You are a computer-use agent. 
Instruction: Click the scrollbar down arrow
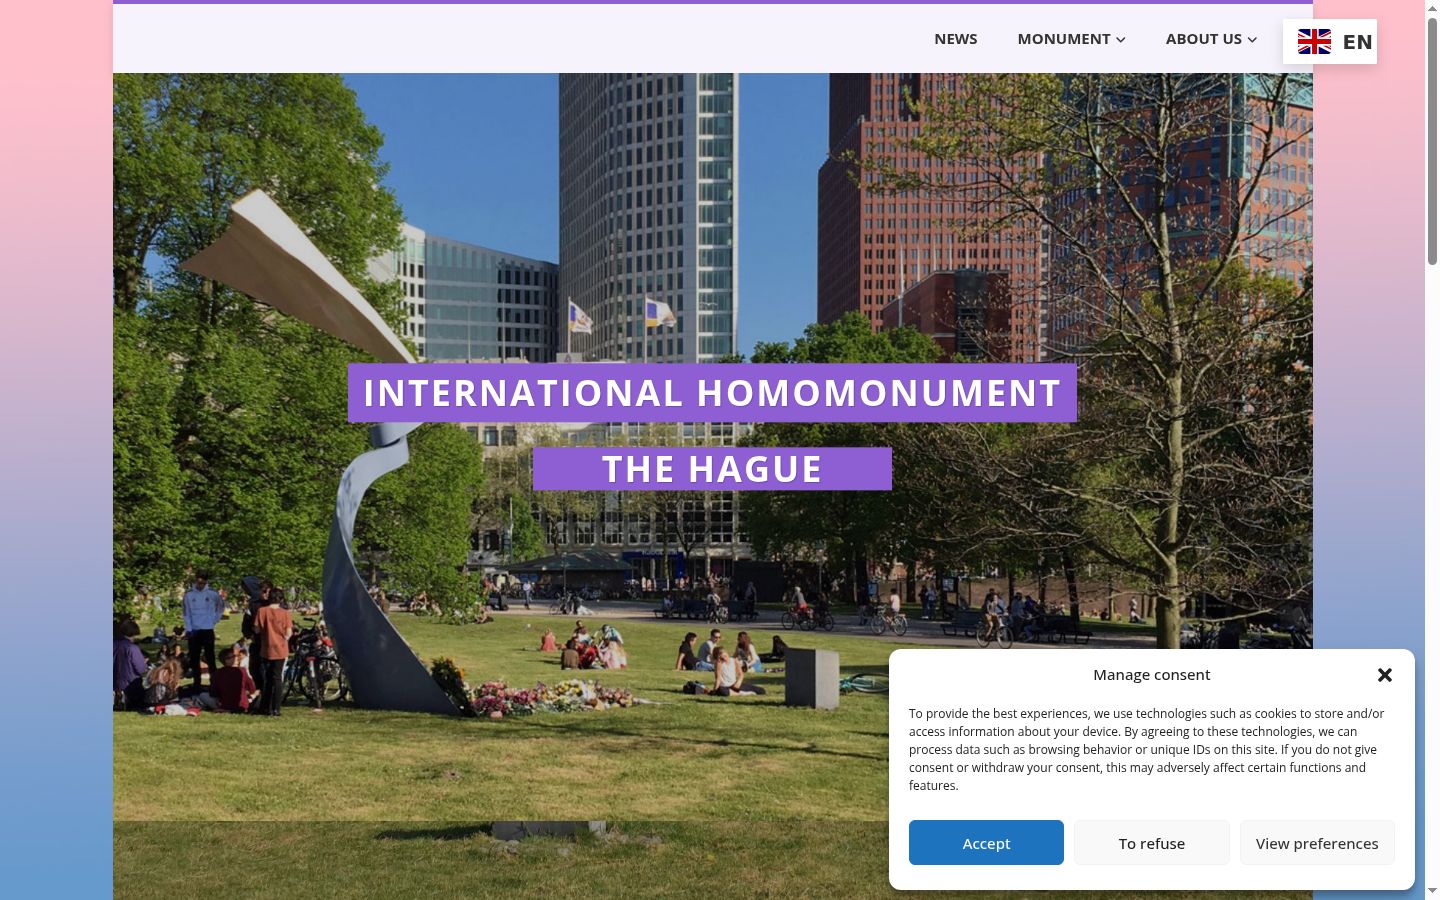pos(1432,891)
